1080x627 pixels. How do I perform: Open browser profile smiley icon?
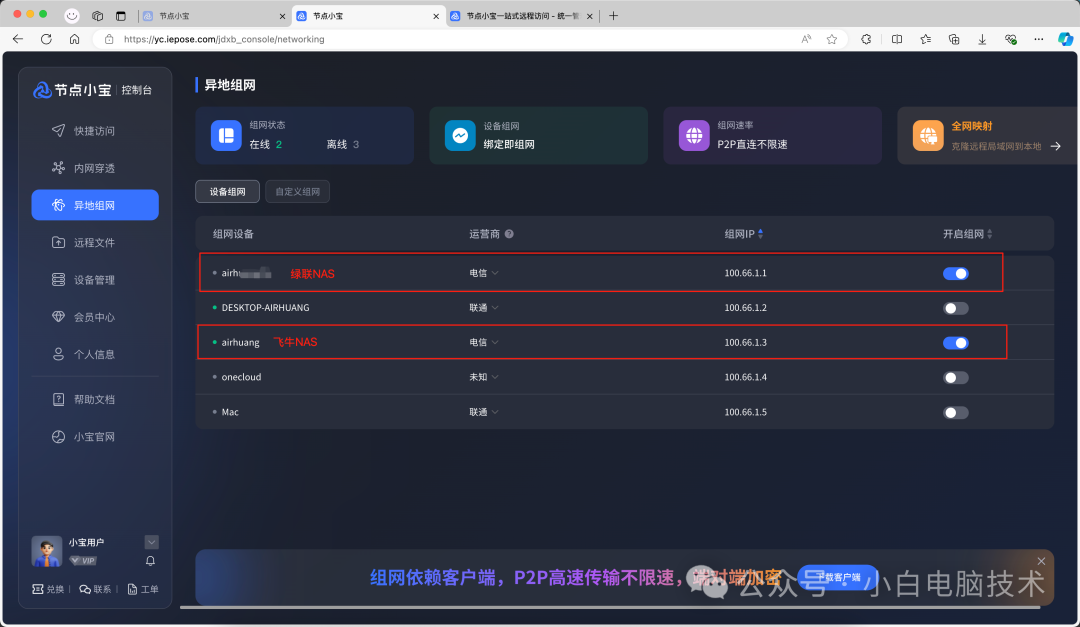click(x=72, y=16)
